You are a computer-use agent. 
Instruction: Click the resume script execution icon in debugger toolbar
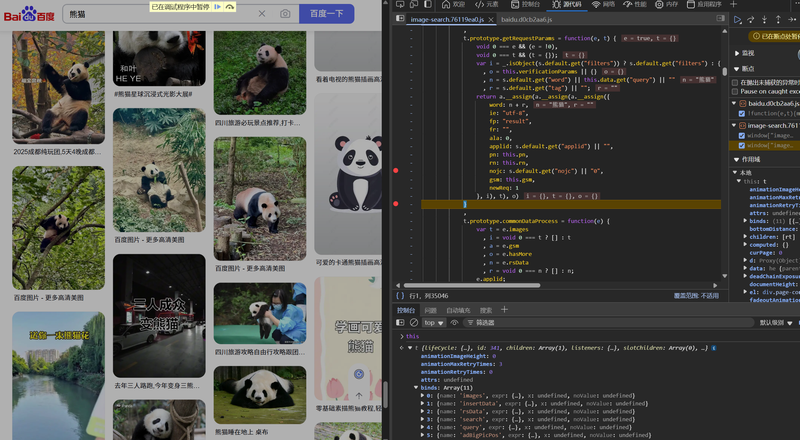tap(738, 19)
